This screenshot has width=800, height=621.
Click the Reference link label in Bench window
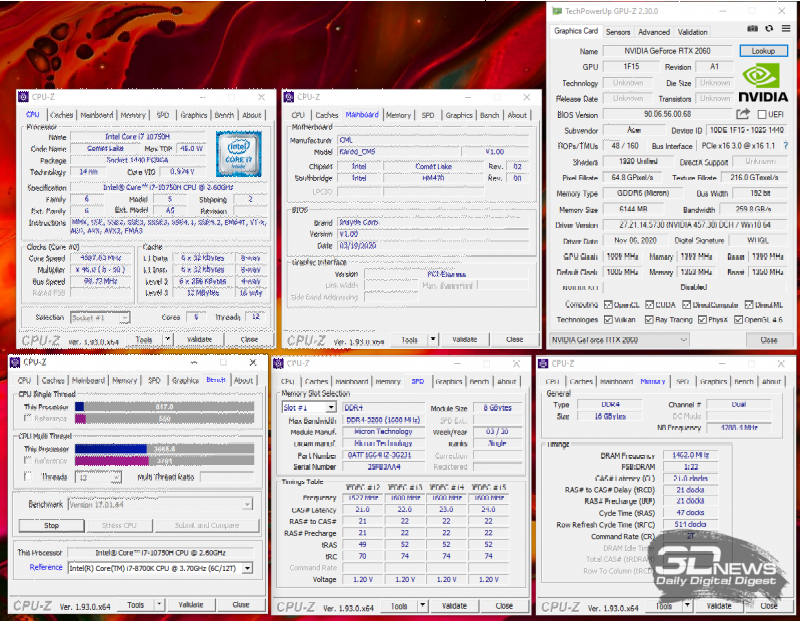pyautogui.click(x=46, y=567)
